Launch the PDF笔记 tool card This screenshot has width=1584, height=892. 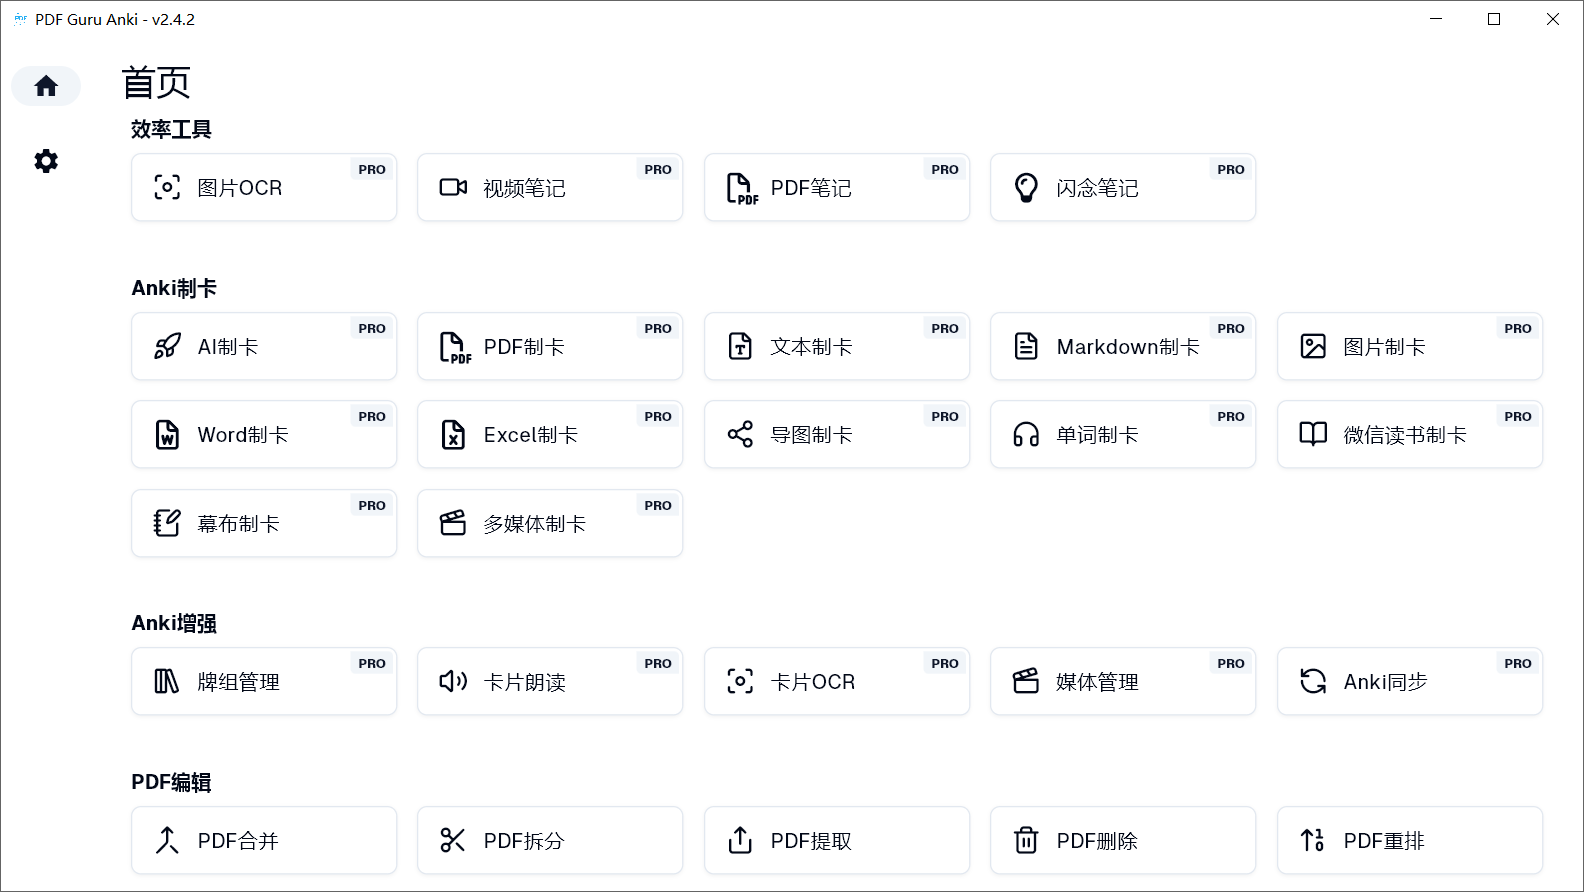pos(837,187)
